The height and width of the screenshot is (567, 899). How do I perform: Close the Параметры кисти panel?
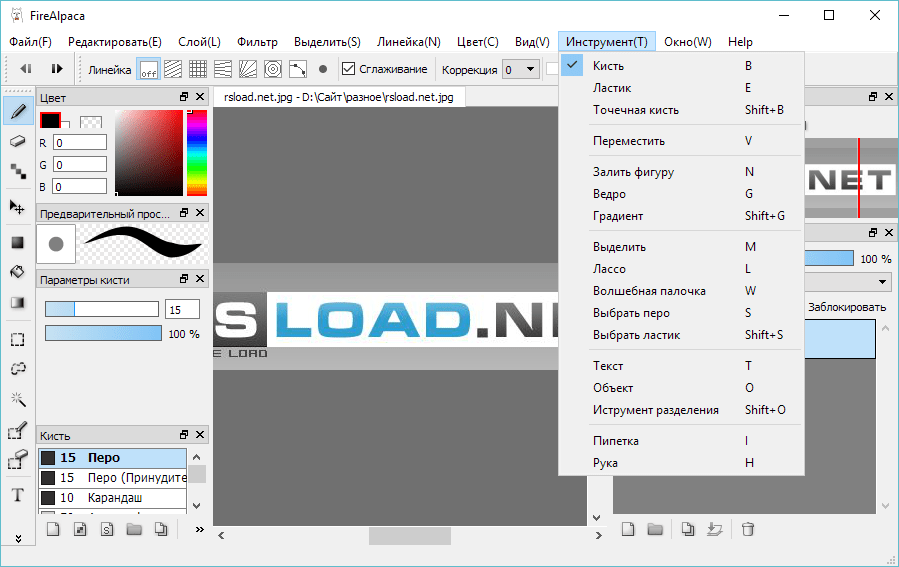[x=200, y=279]
